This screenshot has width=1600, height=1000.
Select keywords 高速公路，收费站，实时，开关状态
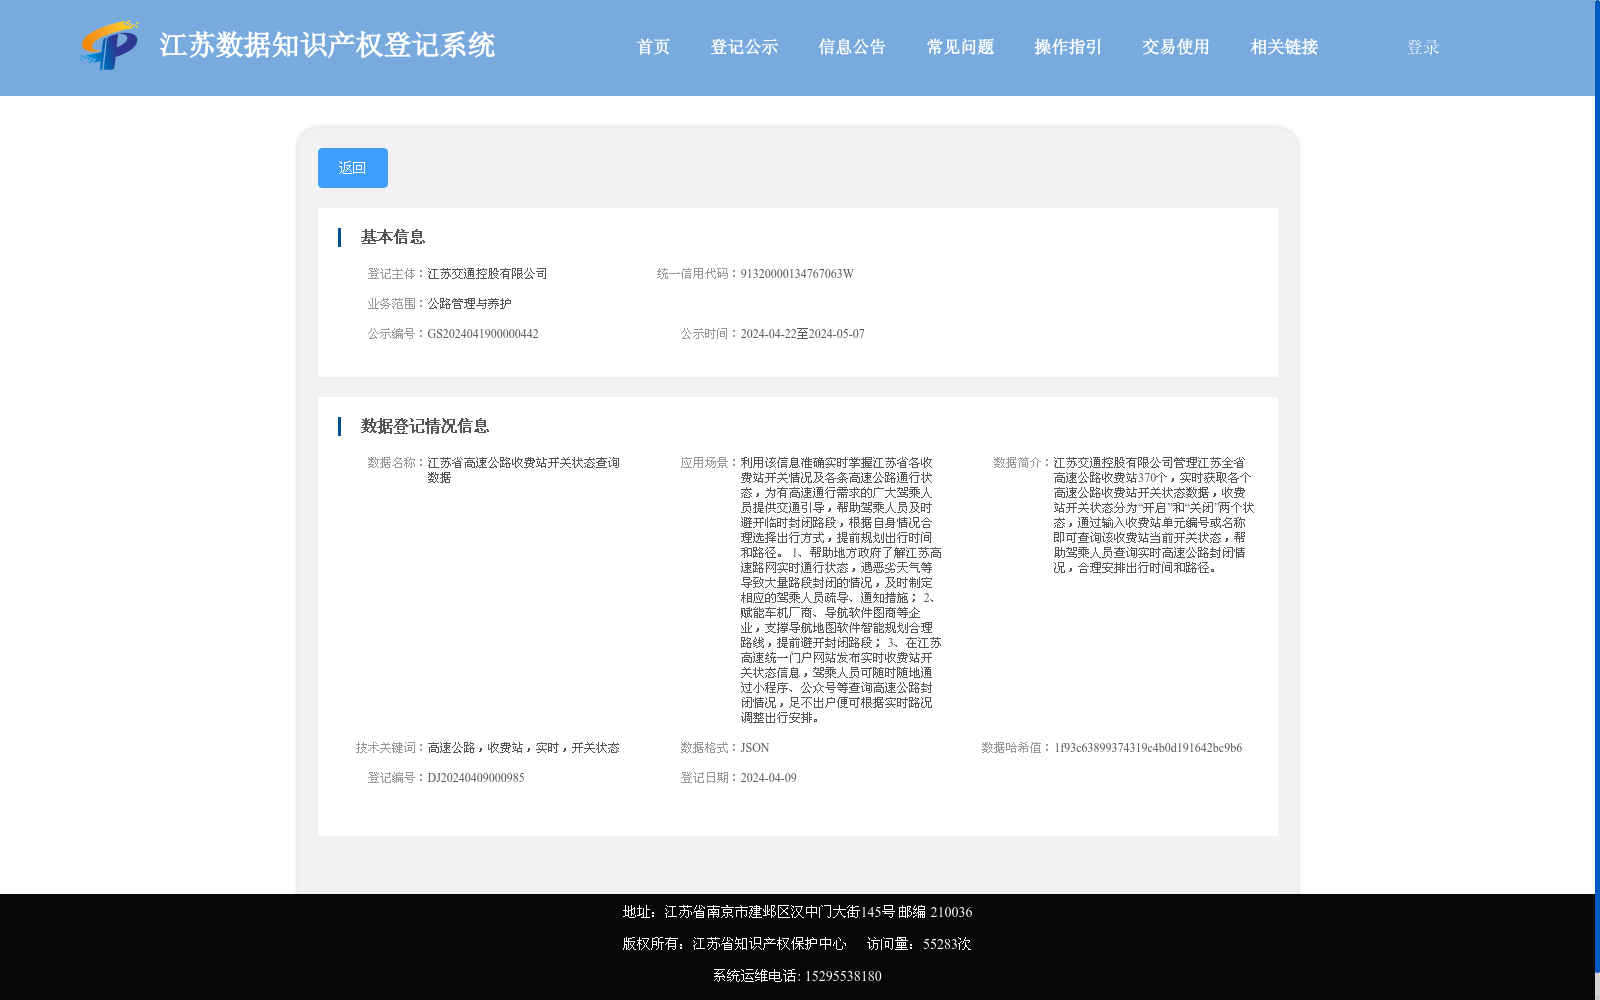click(x=524, y=748)
